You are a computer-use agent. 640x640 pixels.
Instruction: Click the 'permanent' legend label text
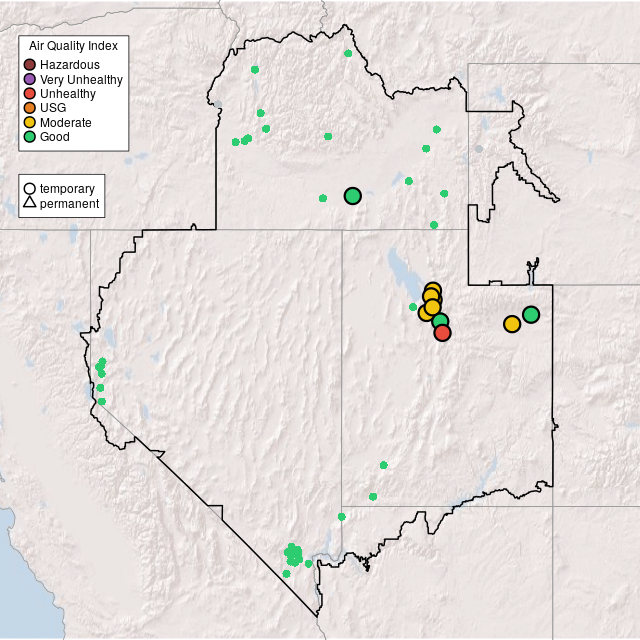69,204
